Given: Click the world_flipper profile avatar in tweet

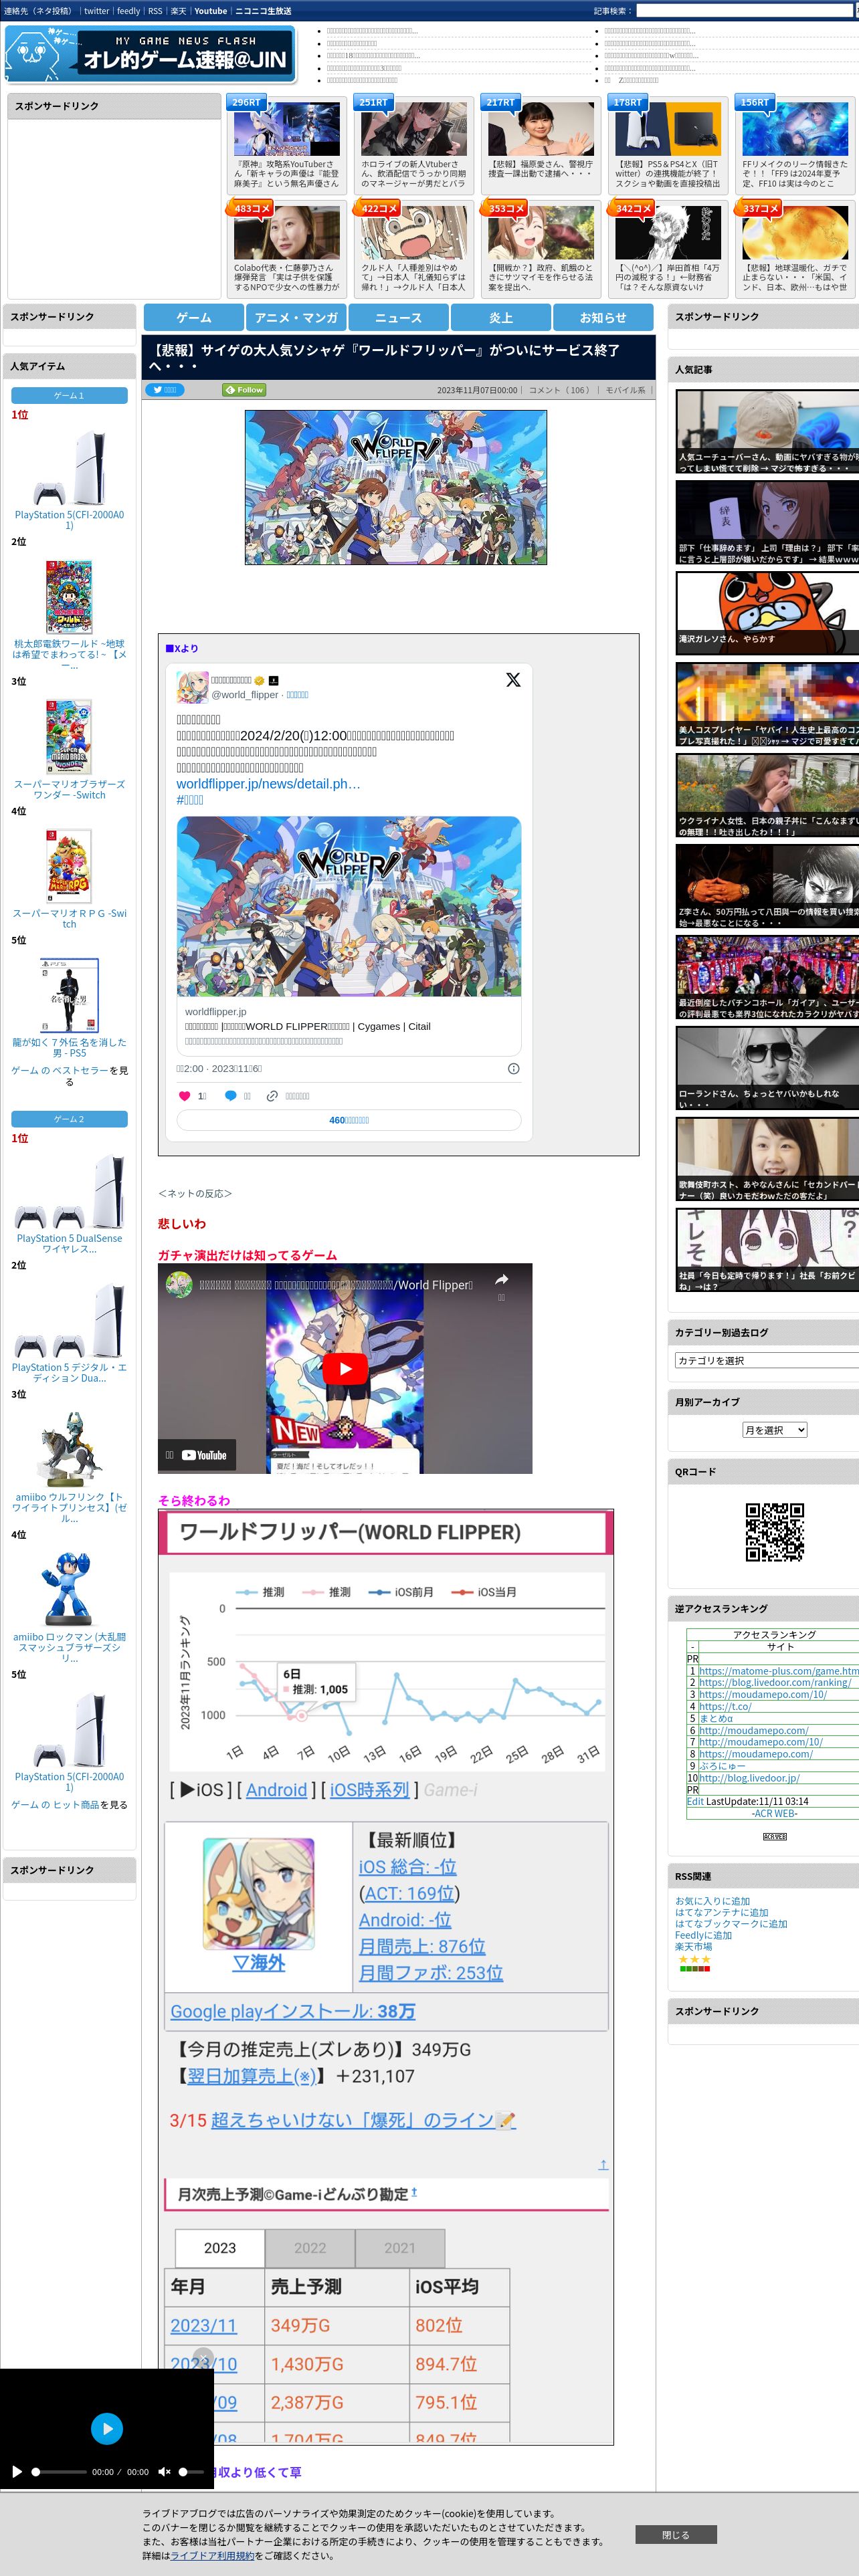Looking at the screenshot, I should [x=192, y=687].
